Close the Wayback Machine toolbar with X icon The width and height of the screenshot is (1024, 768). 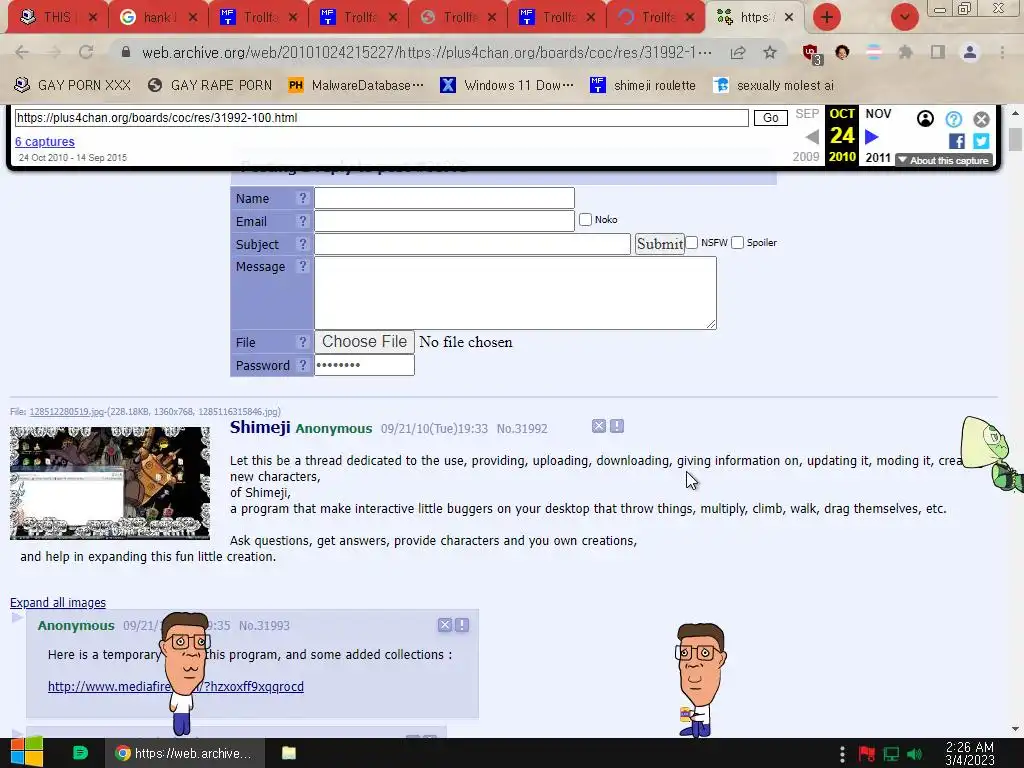click(x=981, y=119)
